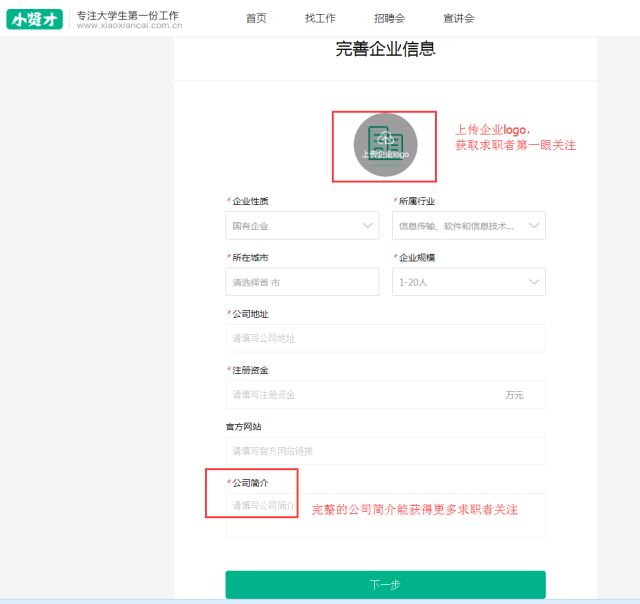Click the 完善企业信息 page heading
Viewport: 640px width, 604px height.
pos(385,49)
